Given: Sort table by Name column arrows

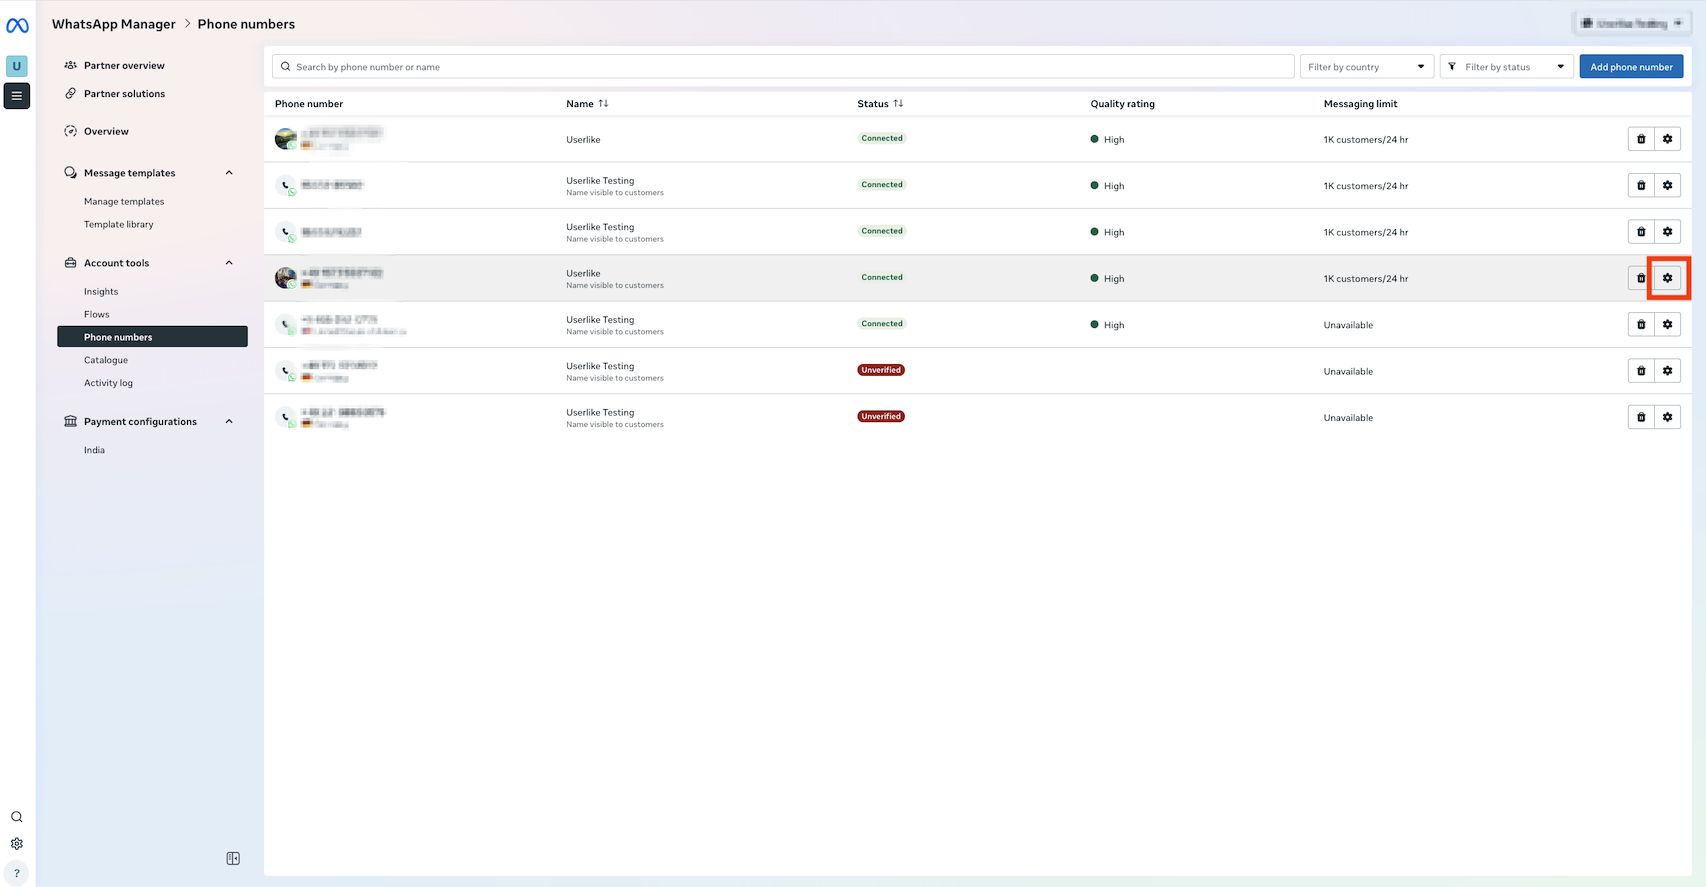Looking at the screenshot, I should point(603,104).
